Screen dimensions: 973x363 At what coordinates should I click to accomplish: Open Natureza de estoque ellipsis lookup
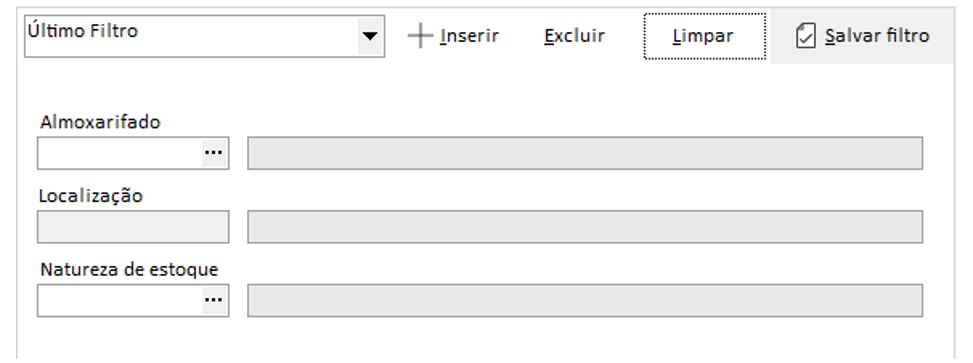[x=213, y=300]
